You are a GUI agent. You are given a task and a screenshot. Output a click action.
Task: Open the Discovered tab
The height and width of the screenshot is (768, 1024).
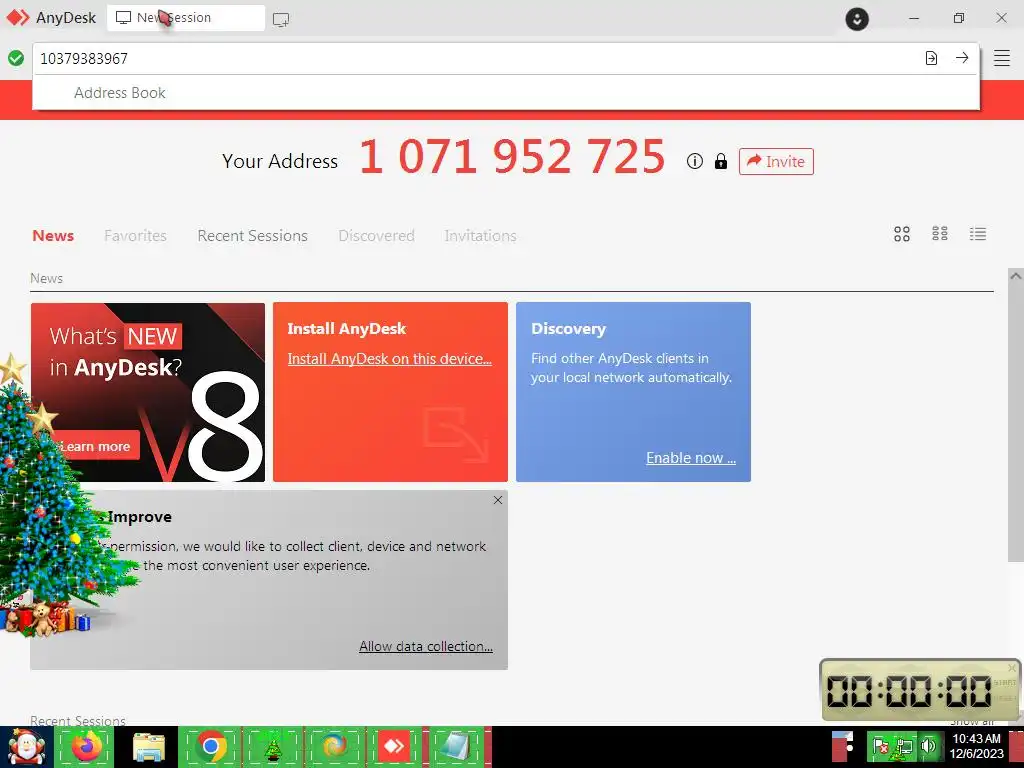tap(376, 236)
